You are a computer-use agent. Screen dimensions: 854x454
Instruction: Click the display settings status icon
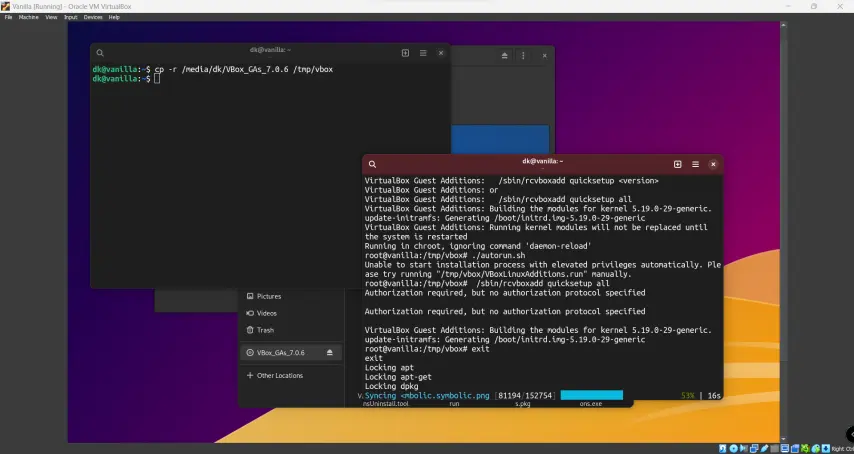point(785,449)
